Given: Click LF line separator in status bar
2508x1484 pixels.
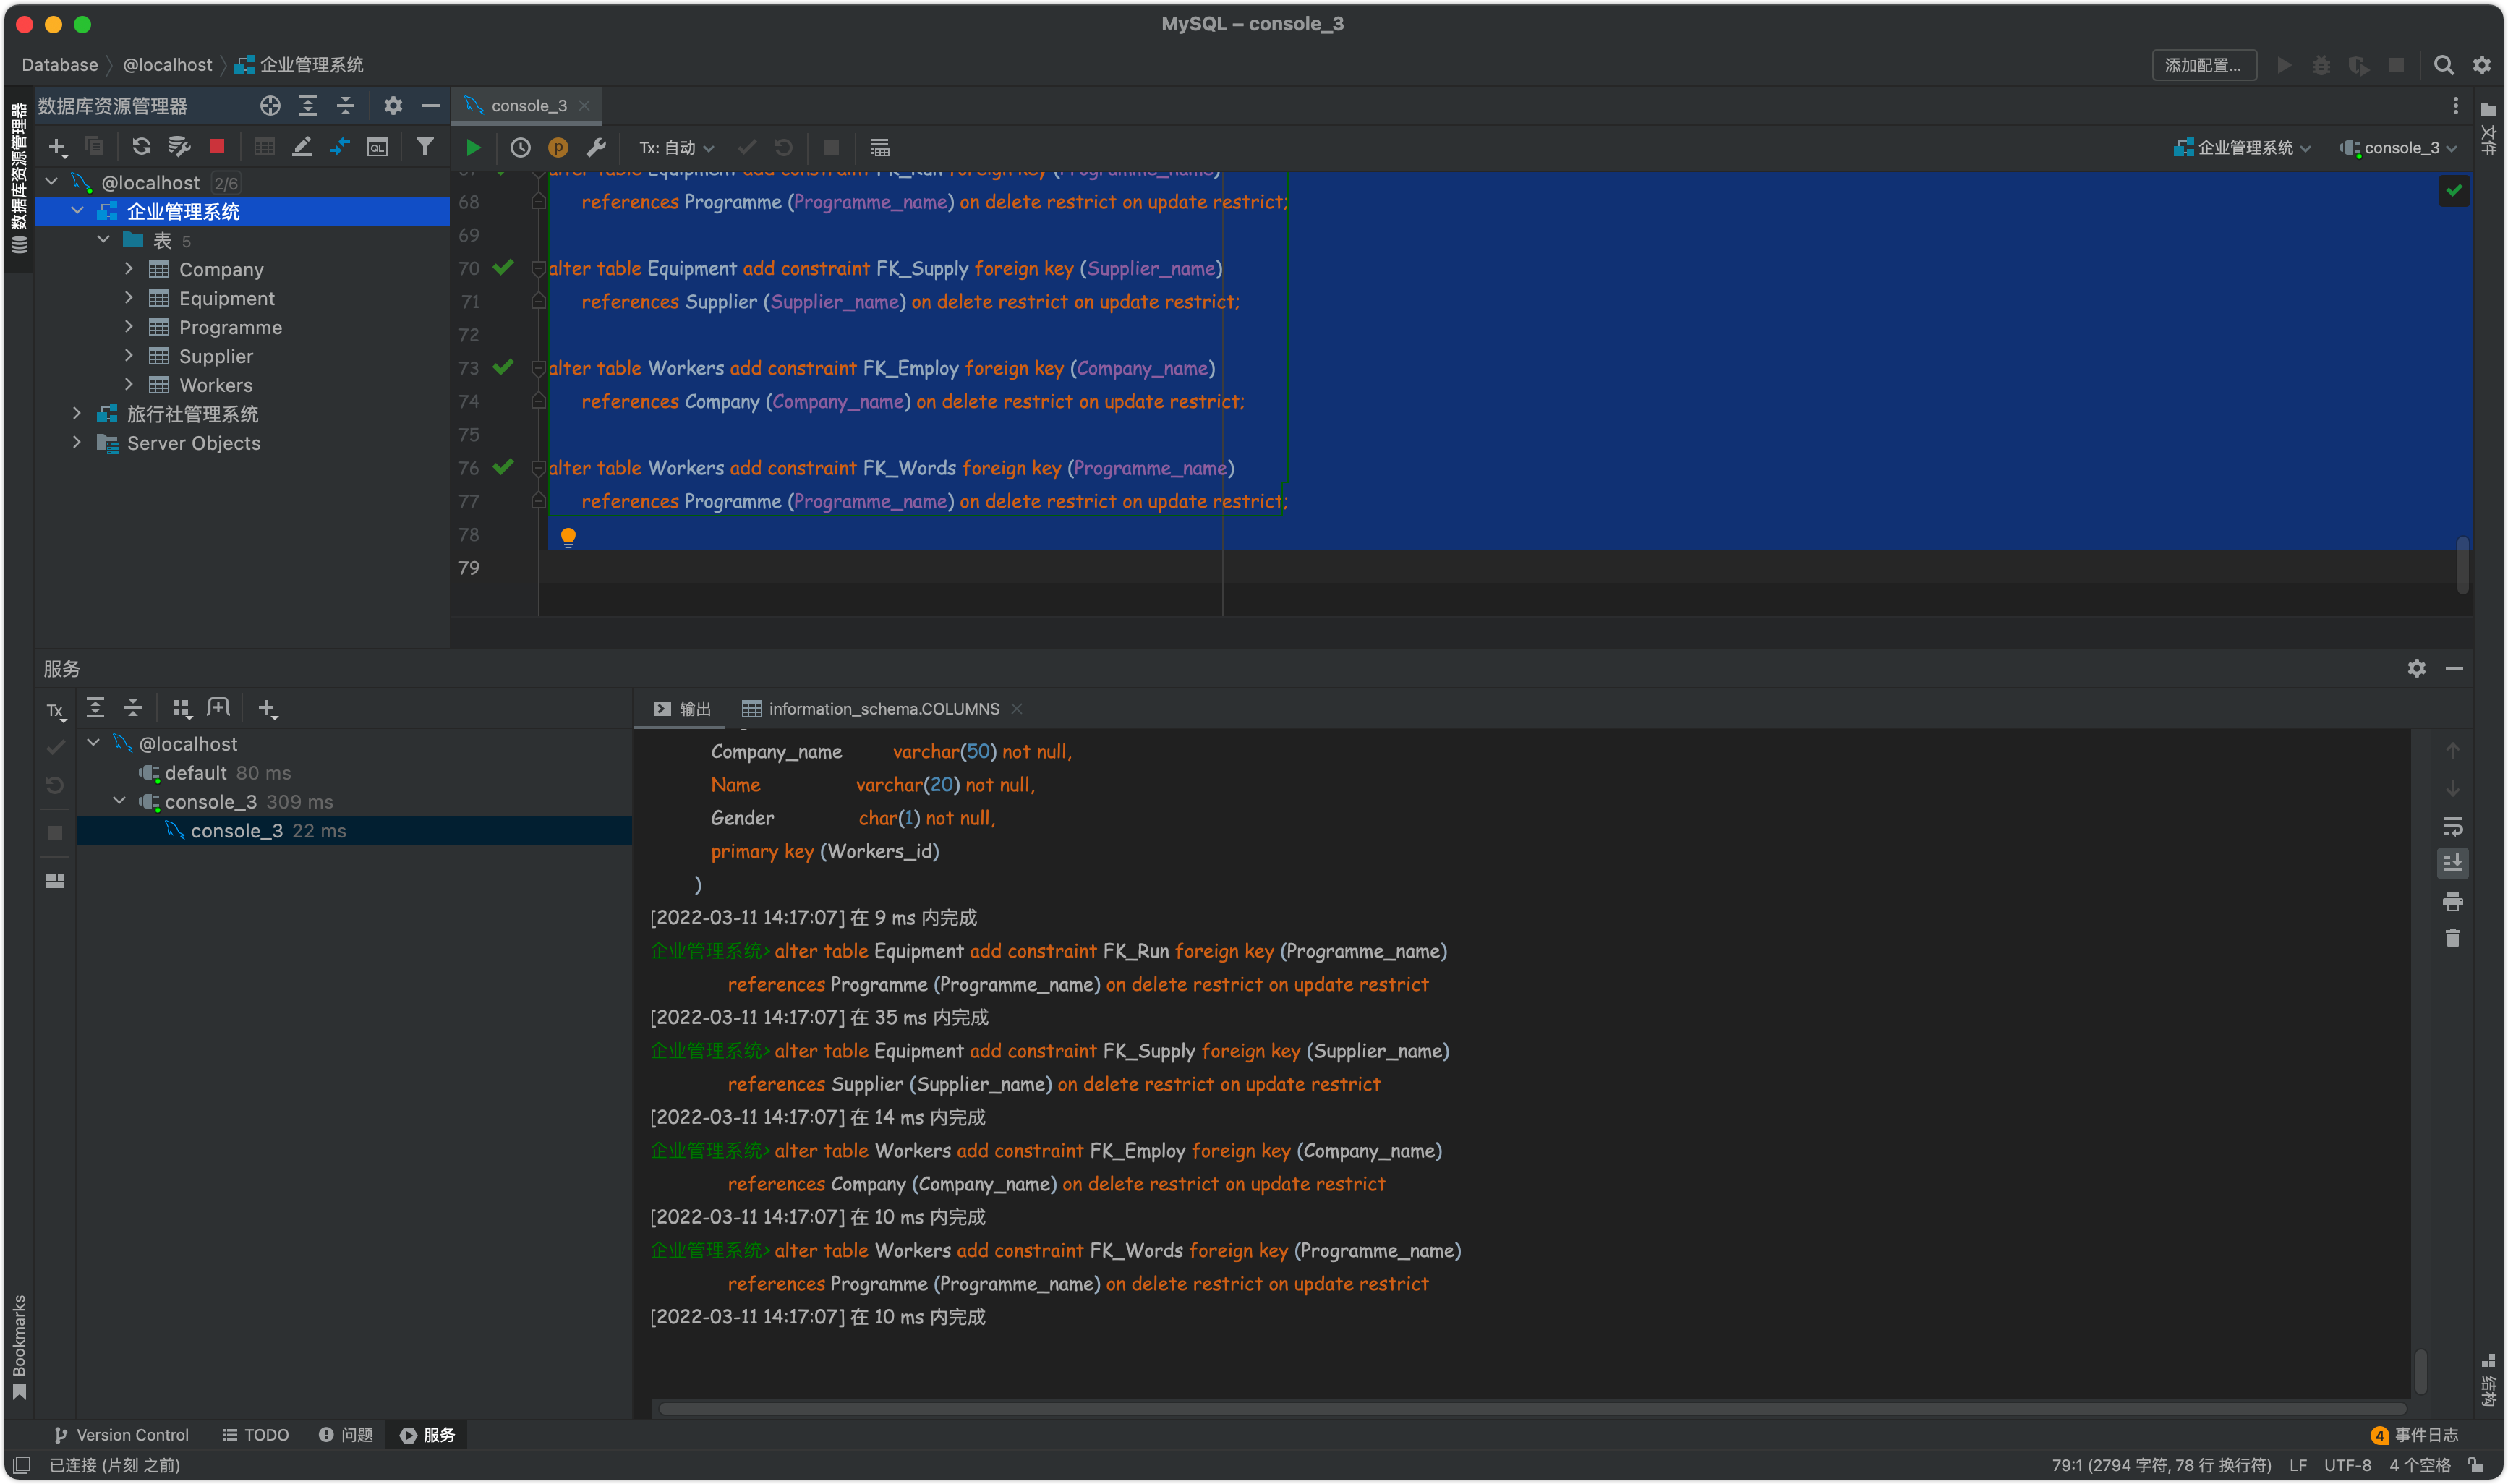Looking at the screenshot, I should 2298,1465.
